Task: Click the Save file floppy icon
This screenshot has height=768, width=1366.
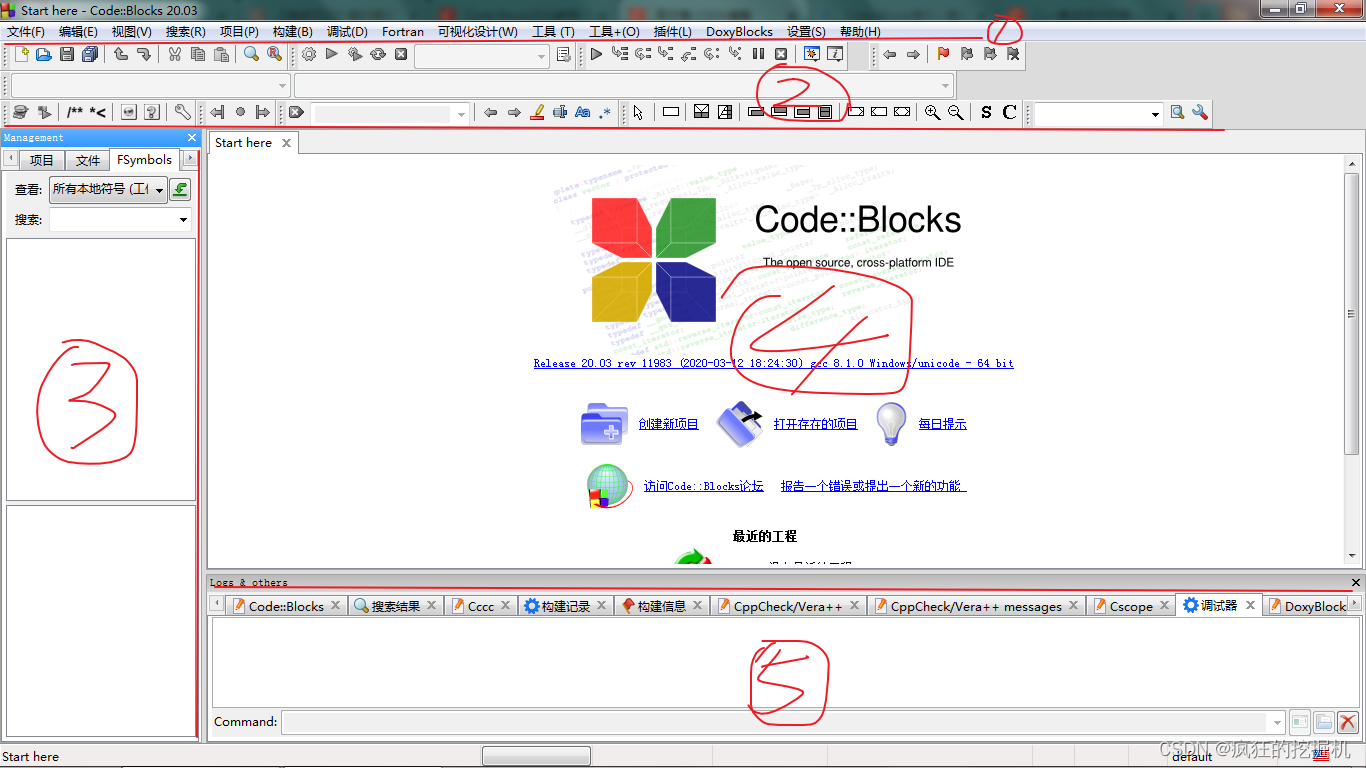Action: click(x=67, y=54)
